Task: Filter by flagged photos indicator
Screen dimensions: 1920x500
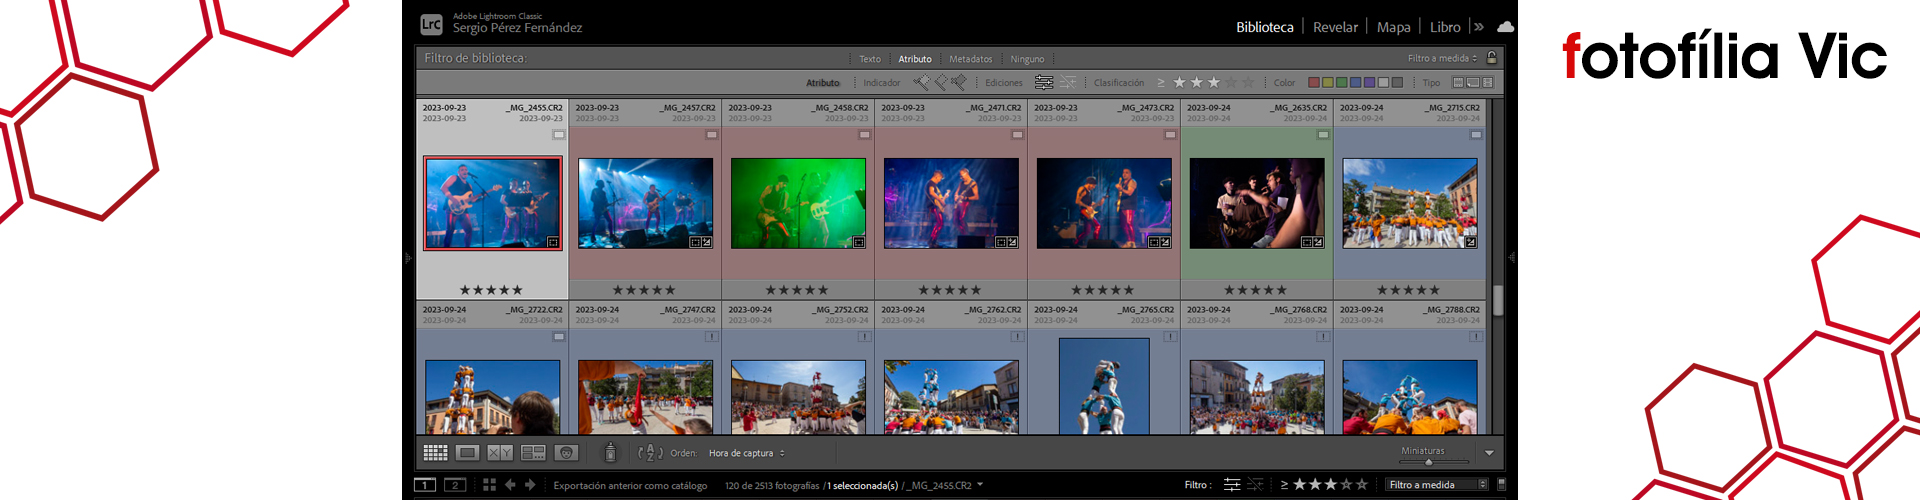Action: (921, 82)
